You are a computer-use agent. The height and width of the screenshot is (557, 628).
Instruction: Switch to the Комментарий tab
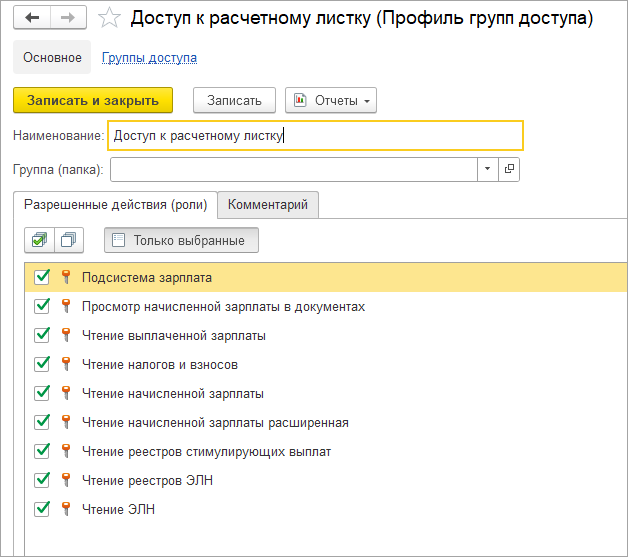click(x=267, y=204)
